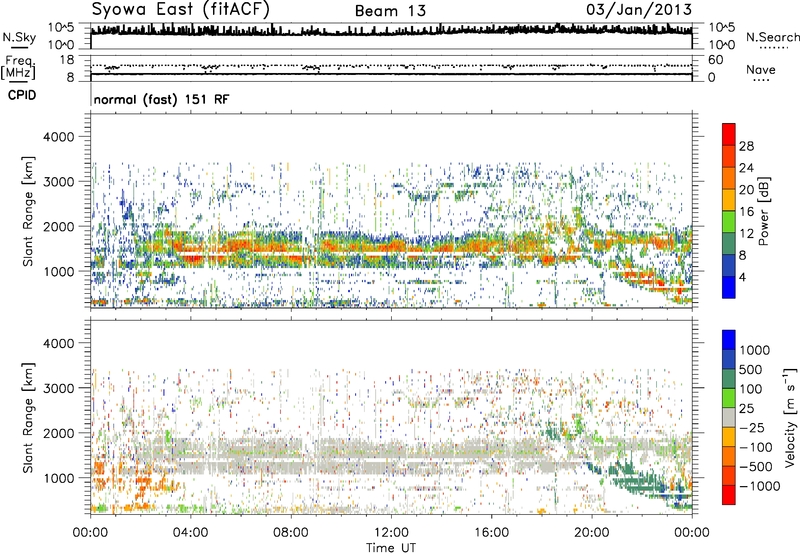Viewport: 800px width, 554px height.
Task: Click the green velocity echo streak near 22:00
Action: click(644, 481)
